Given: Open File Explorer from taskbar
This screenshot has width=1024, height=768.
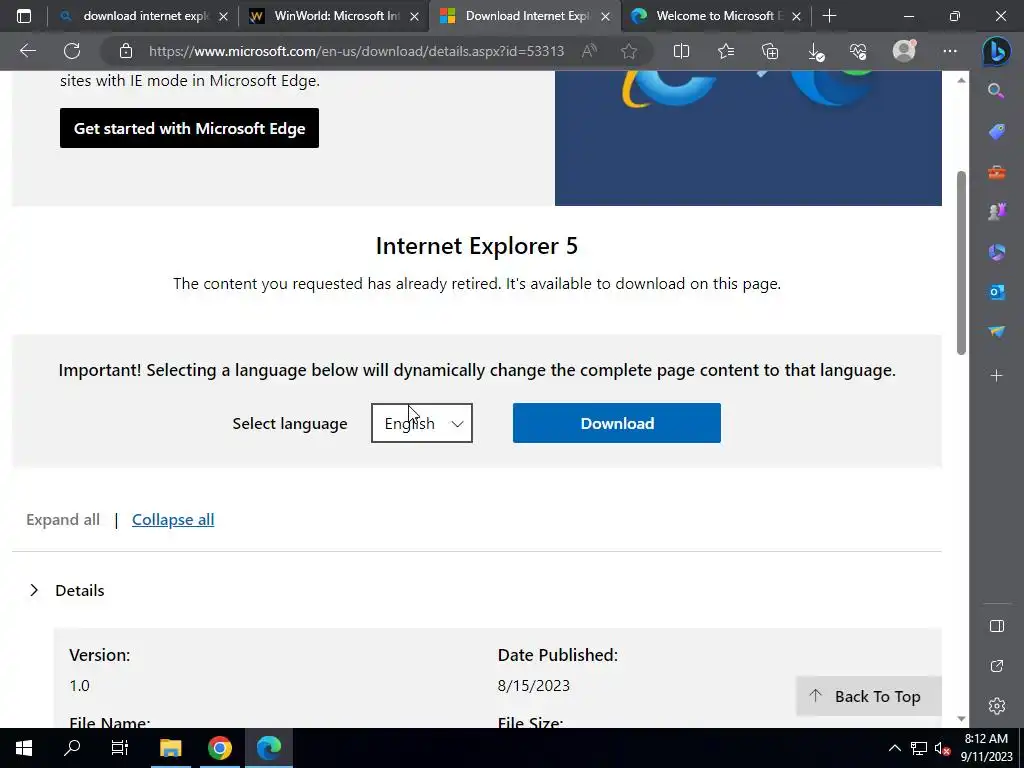Looking at the screenshot, I should 170,748.
